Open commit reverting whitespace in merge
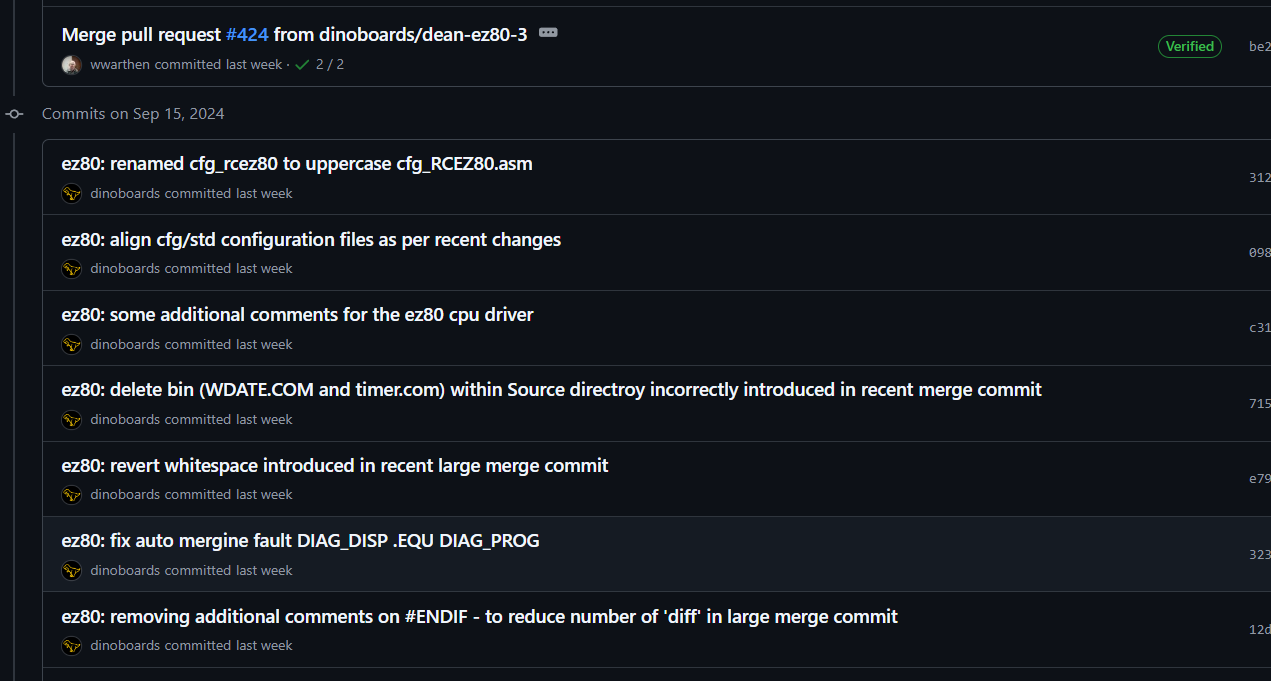The height and width of the screenshot is (681, 1271). click(x=335, y=466)
